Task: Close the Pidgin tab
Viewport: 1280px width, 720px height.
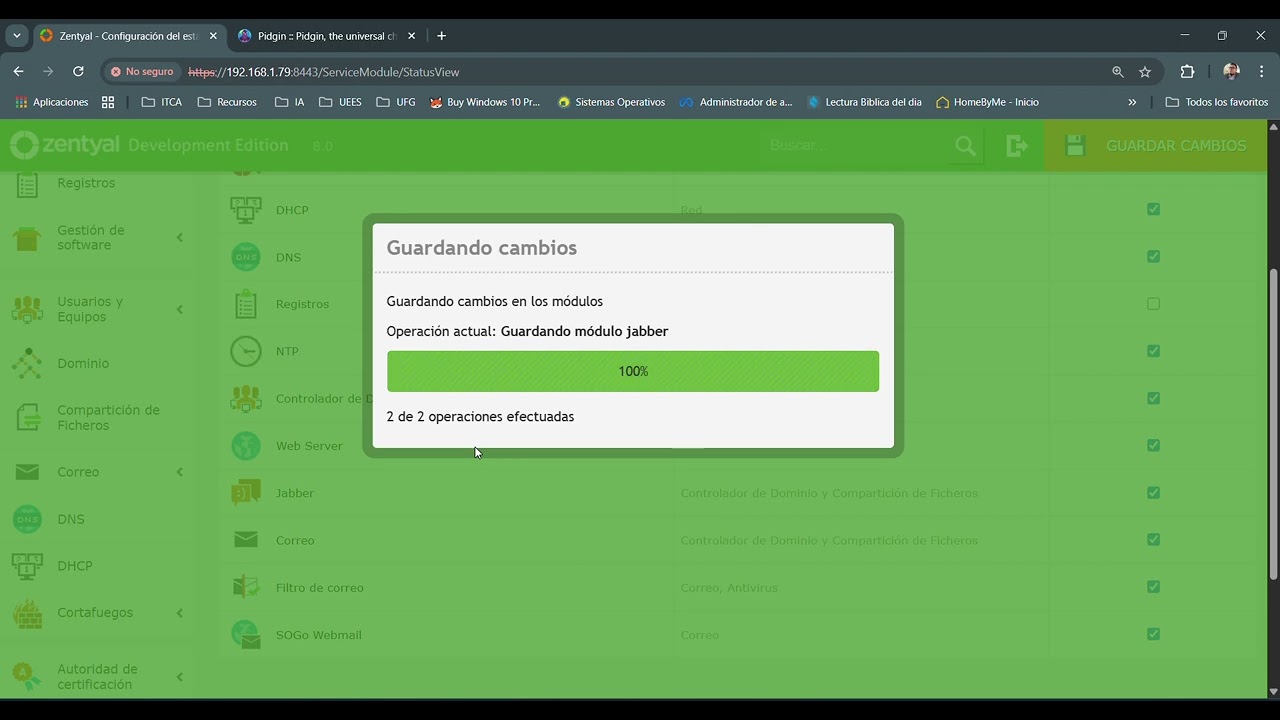Action: click(411, 36)
